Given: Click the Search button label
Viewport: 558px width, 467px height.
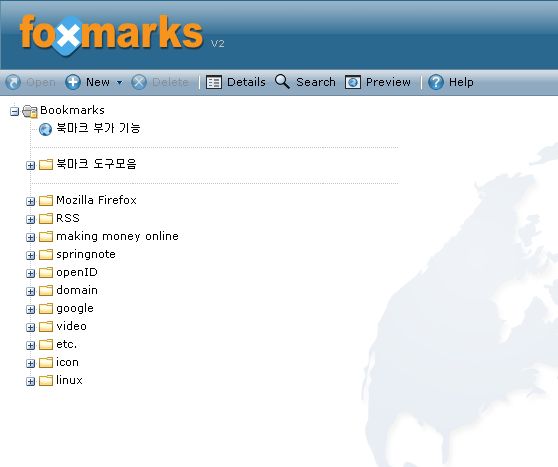Looking at the screenshot, I should coord(316,82).
